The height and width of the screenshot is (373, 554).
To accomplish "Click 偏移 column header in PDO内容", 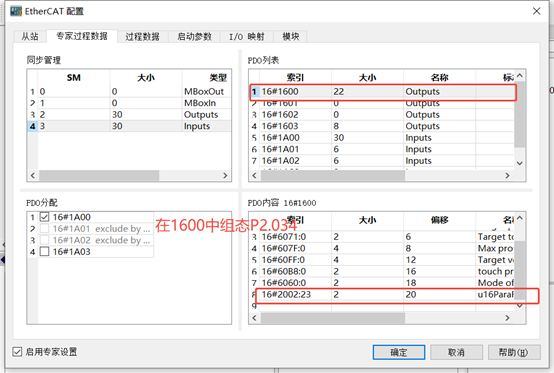I will [x=440, y=220].
